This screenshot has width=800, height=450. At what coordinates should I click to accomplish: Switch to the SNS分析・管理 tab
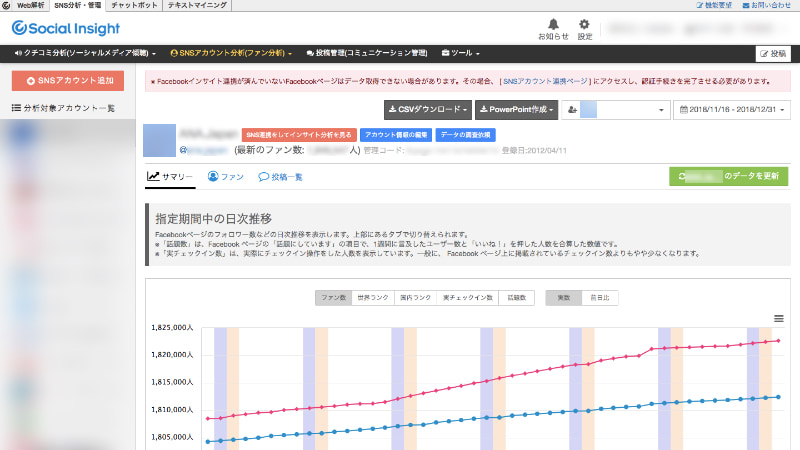78,5
